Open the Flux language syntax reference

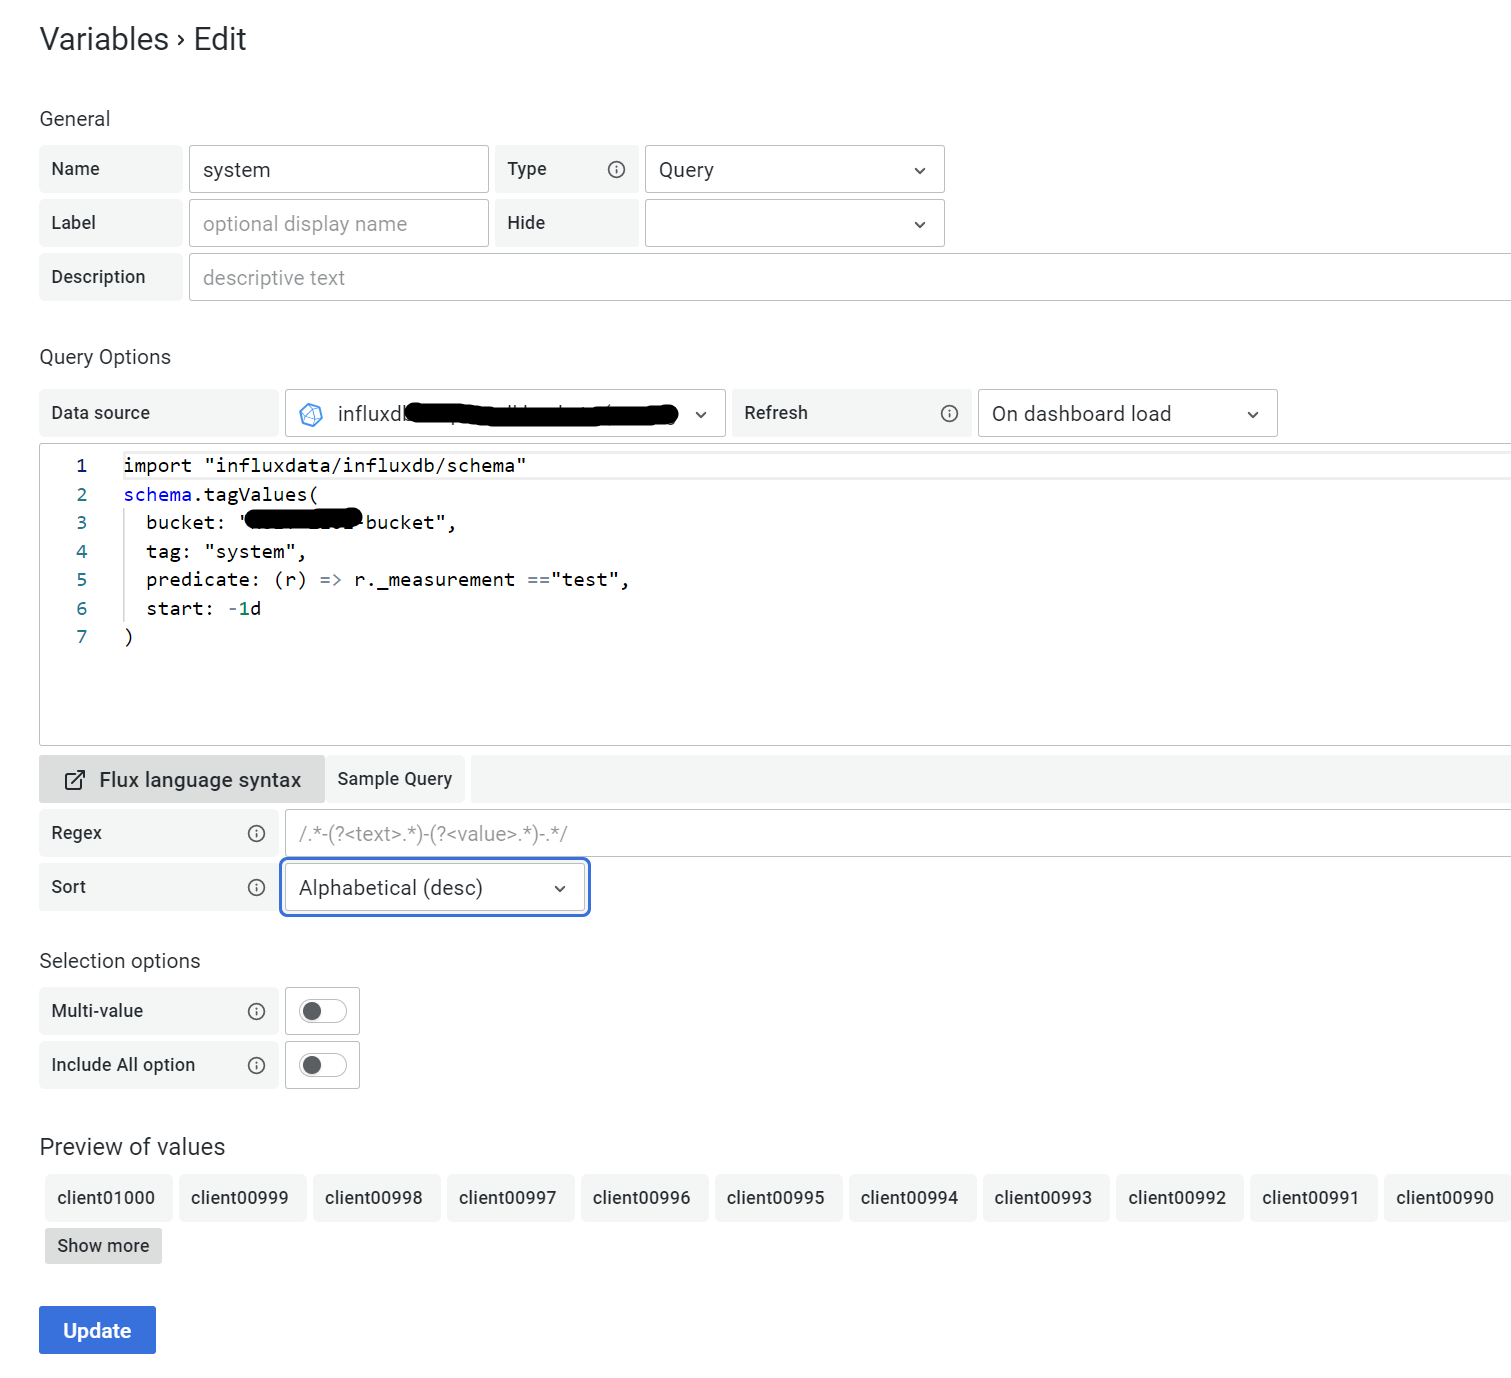tap(199, 779)
